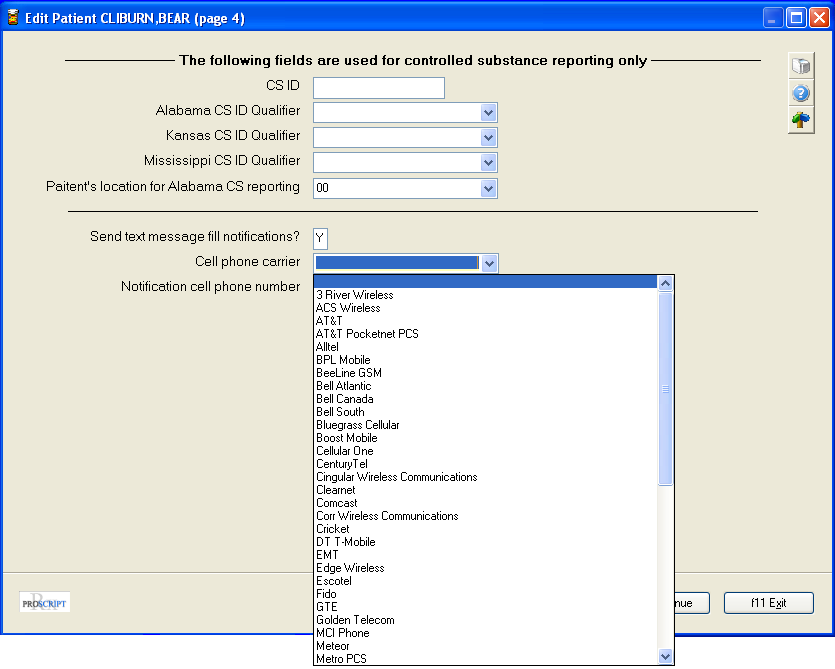
Task: Select CenturyTel carrier
Action: click(486, 464)
